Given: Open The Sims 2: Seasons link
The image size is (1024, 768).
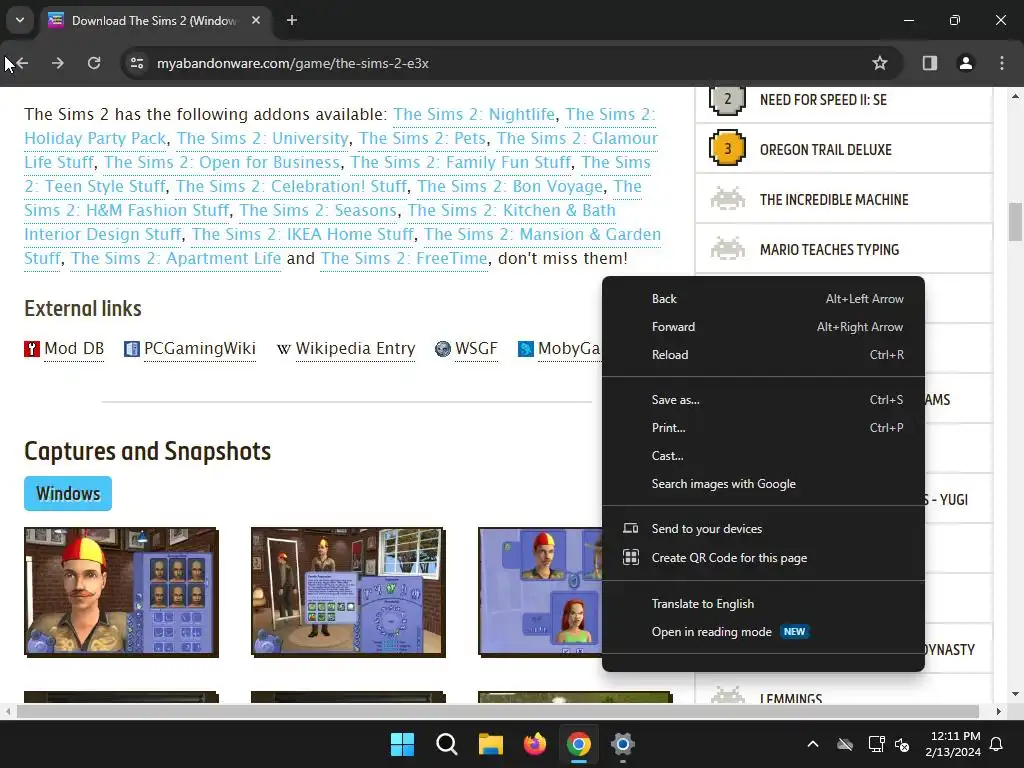Looking at the screenshot, I should [x=318, y=210].
